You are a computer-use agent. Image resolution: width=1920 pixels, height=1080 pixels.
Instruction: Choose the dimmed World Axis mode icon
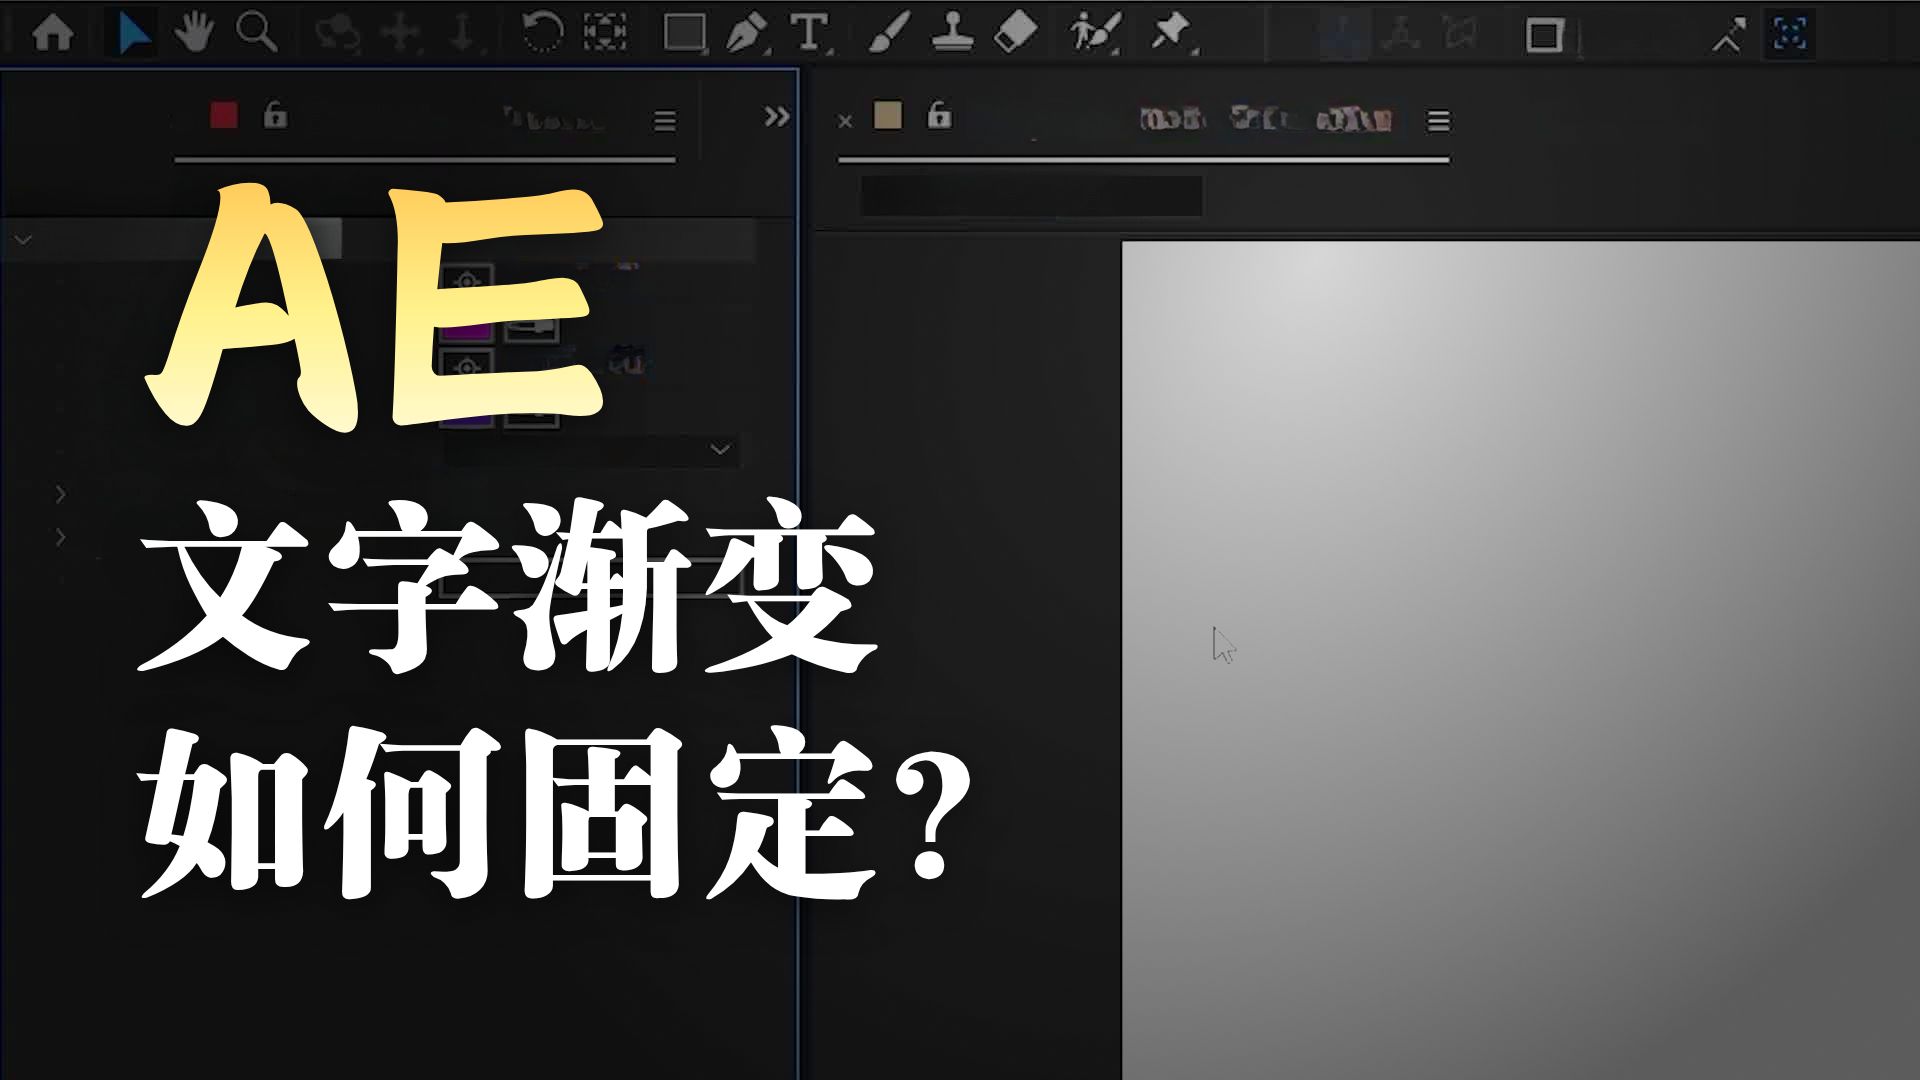pos(1401,35)
